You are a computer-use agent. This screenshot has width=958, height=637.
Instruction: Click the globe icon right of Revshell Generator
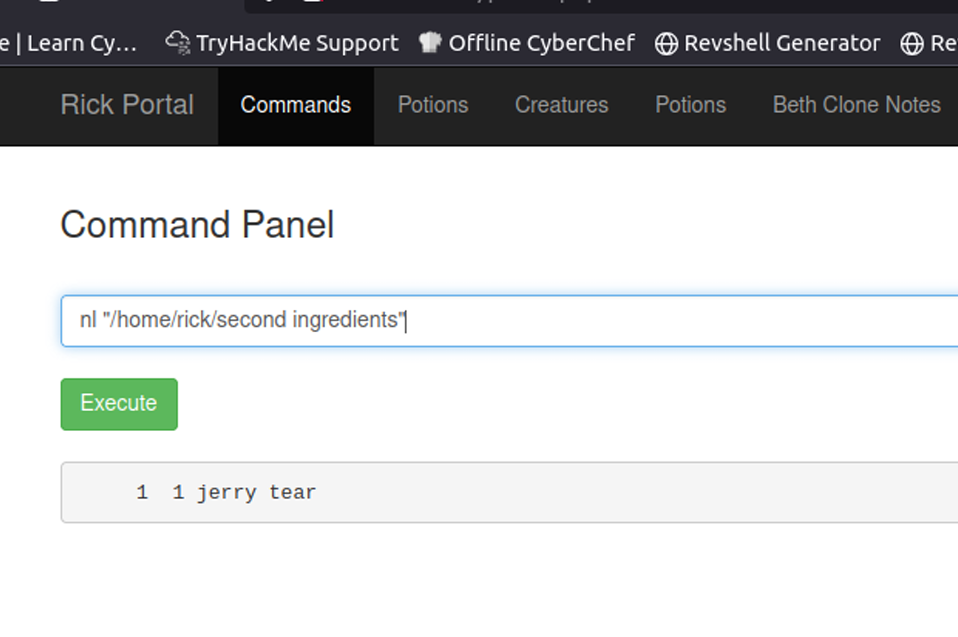911,43
